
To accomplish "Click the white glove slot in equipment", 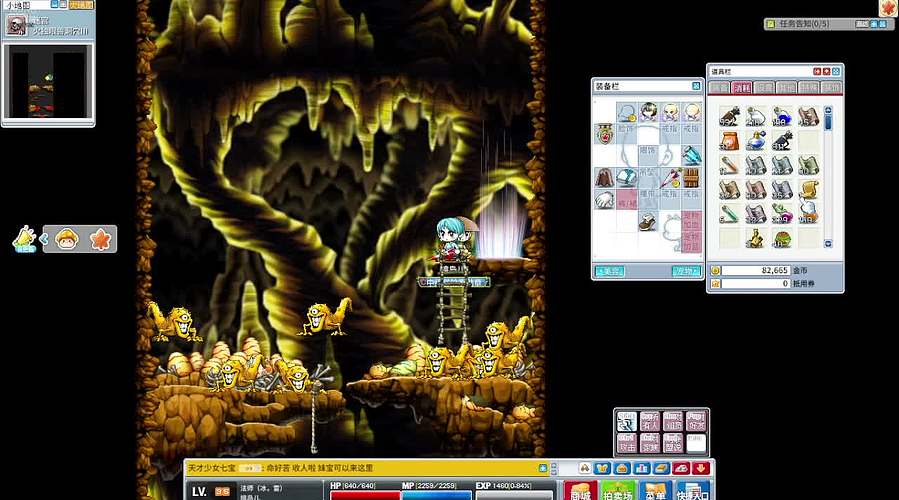I will [x=604, y=200].
